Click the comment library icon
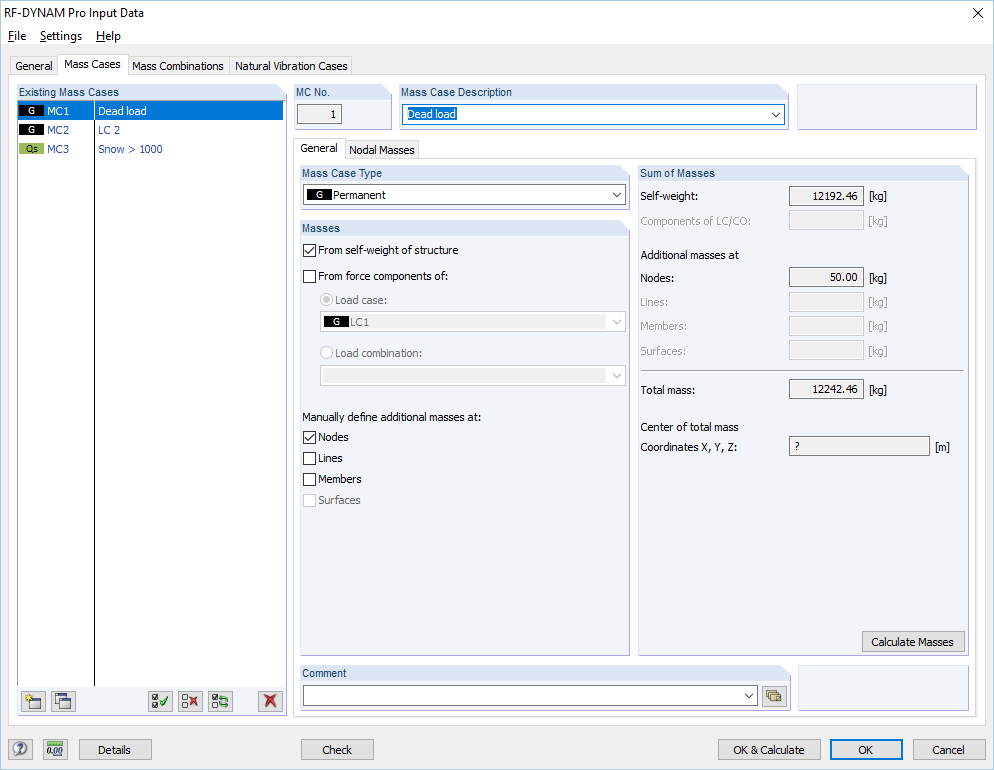This screenshot has width=994, height=770. click(x=774, y=696)
